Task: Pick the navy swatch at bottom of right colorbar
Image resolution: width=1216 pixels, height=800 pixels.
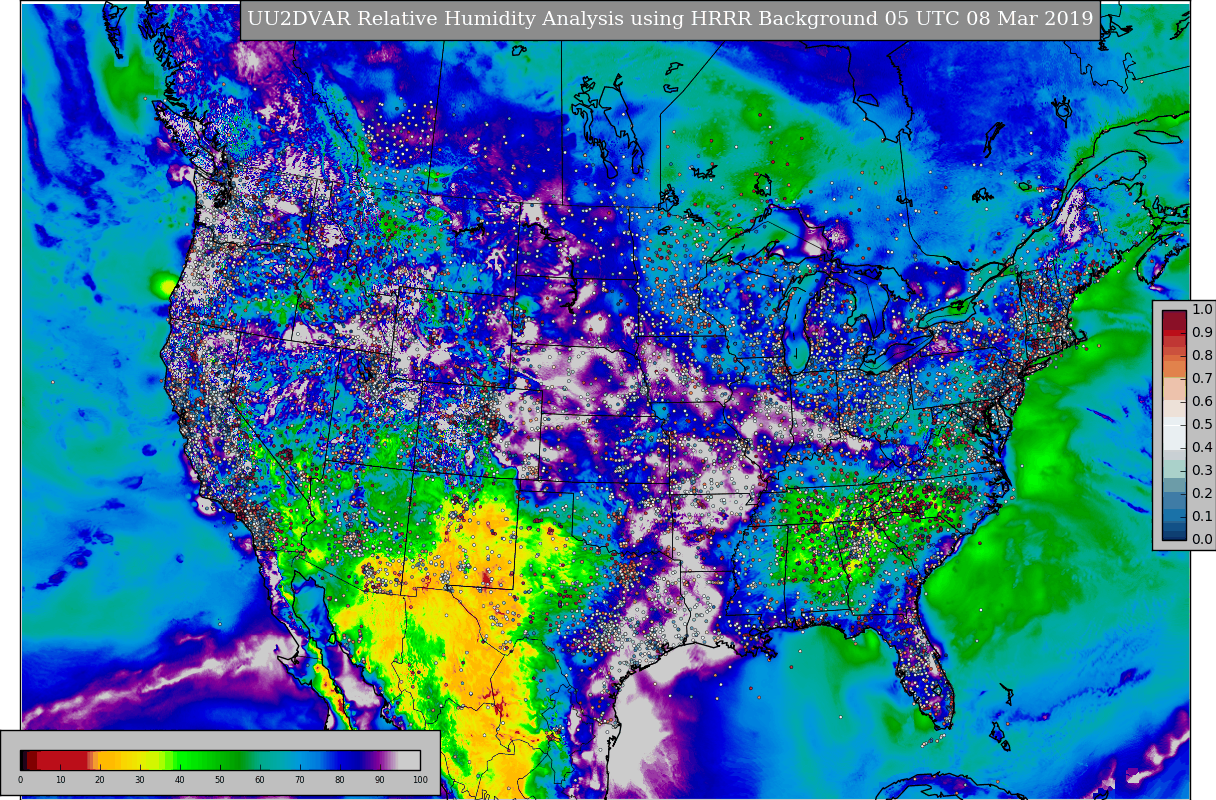Action: pos(1174,535)
